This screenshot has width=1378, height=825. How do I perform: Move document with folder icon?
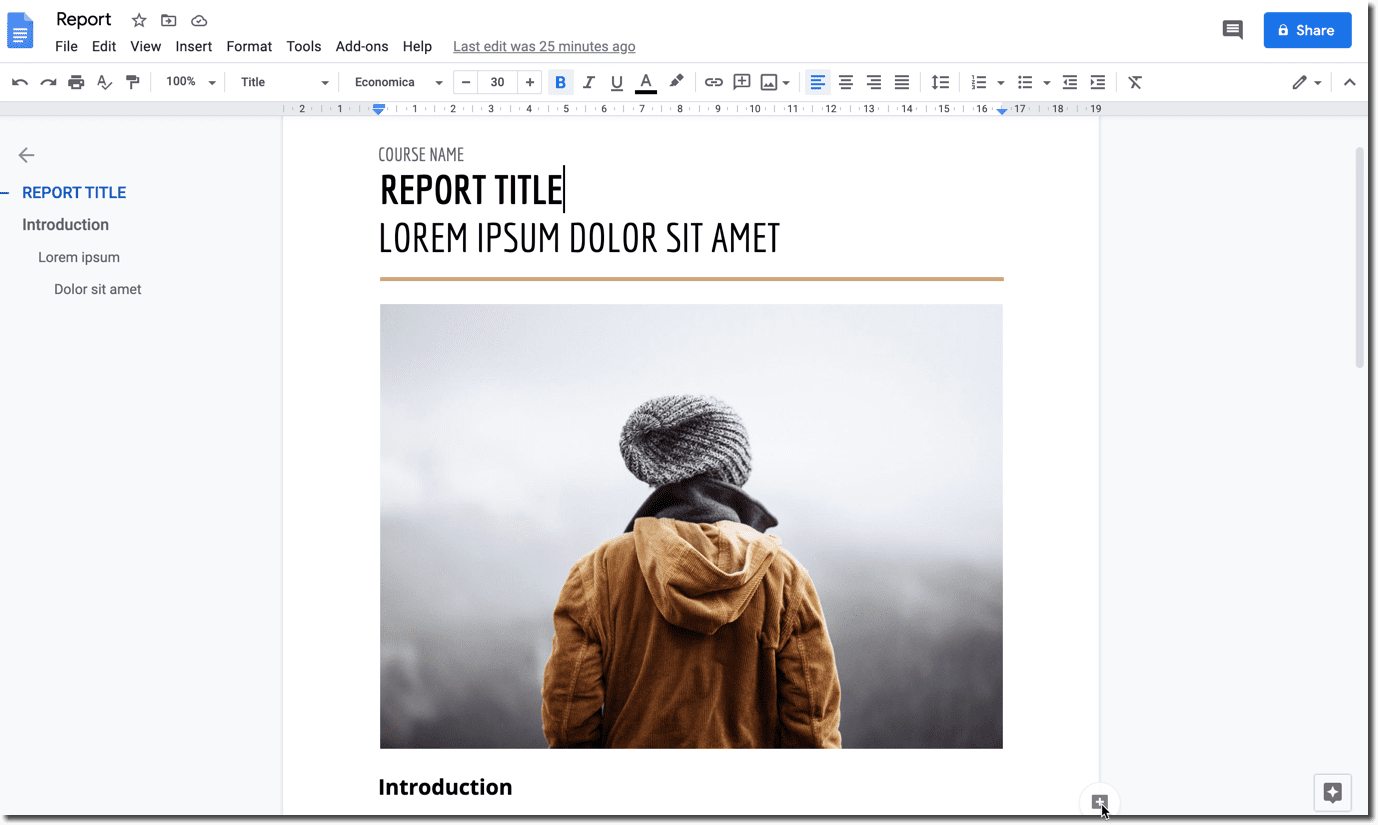pyautogui.click(x=169, y=21)
